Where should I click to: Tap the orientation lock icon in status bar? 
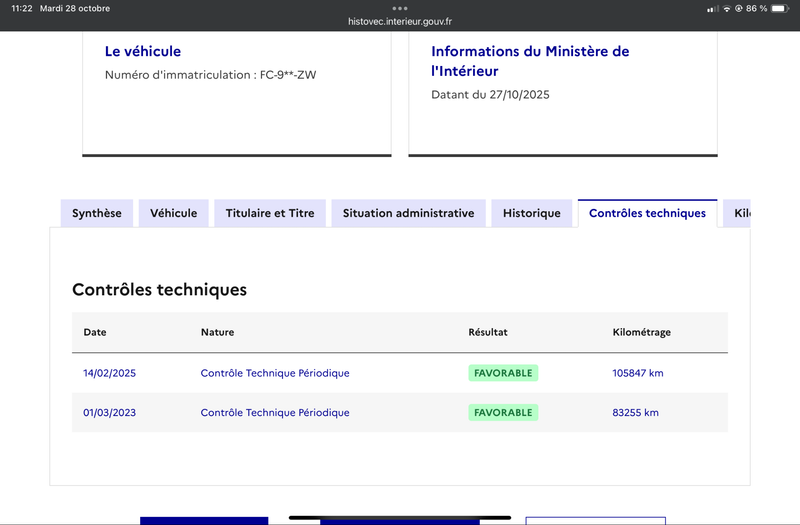(739, 8)
